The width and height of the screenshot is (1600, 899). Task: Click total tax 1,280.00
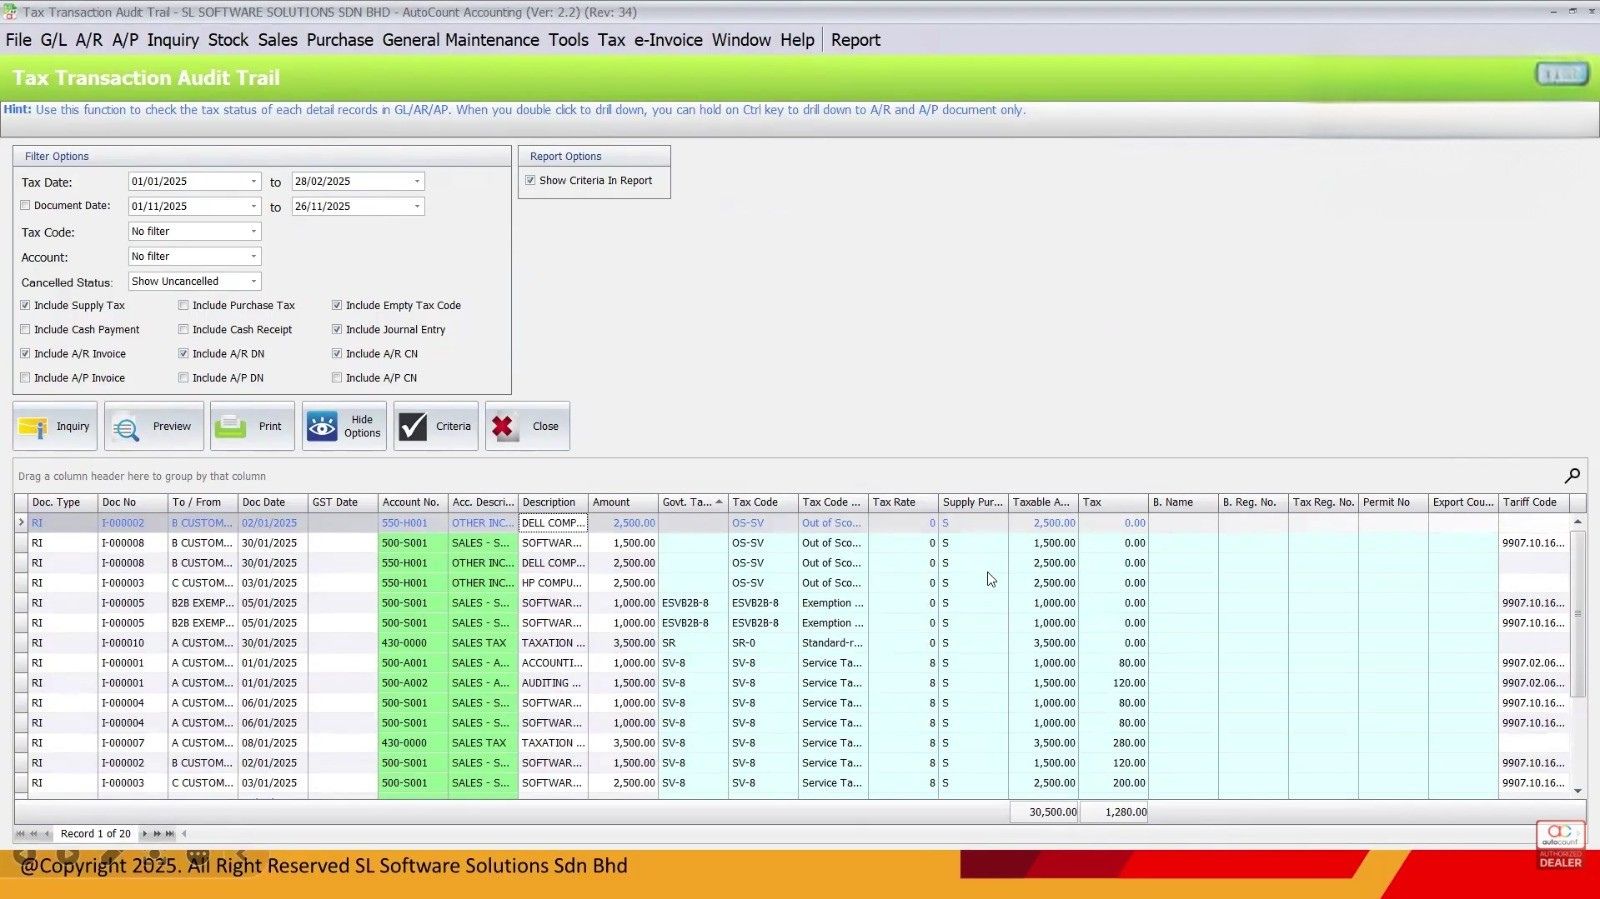[x=1114, y=812]
